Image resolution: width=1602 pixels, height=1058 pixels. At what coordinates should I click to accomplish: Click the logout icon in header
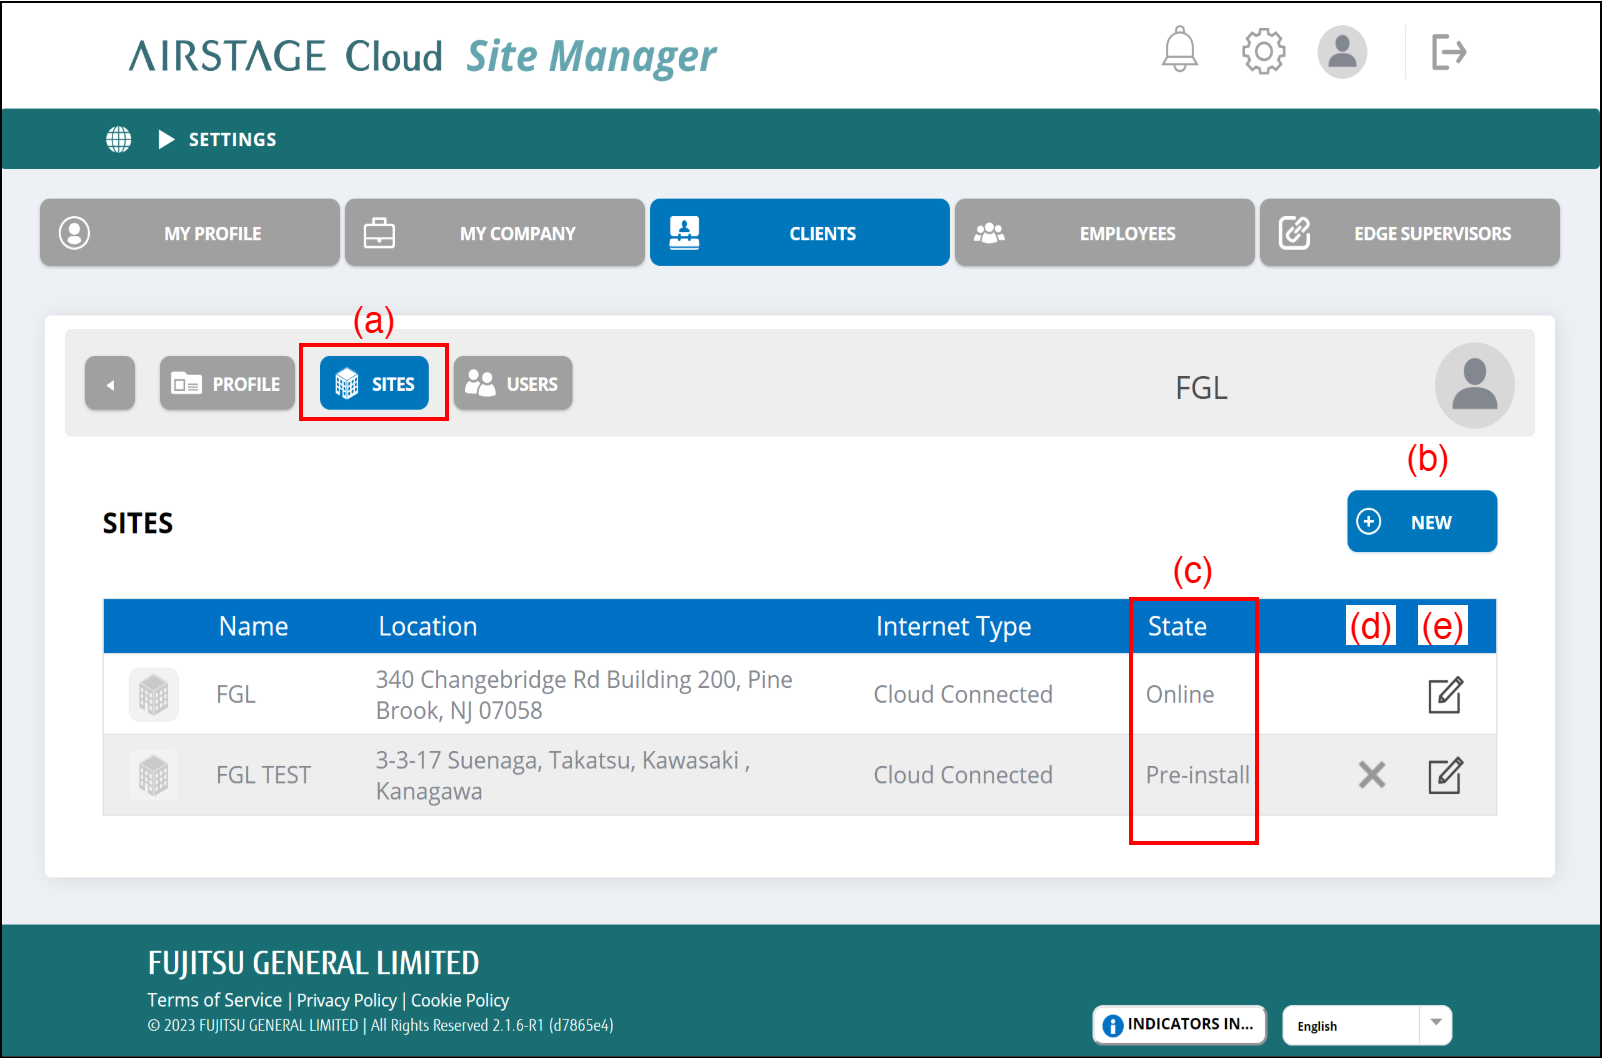[x=1448, y=52]
